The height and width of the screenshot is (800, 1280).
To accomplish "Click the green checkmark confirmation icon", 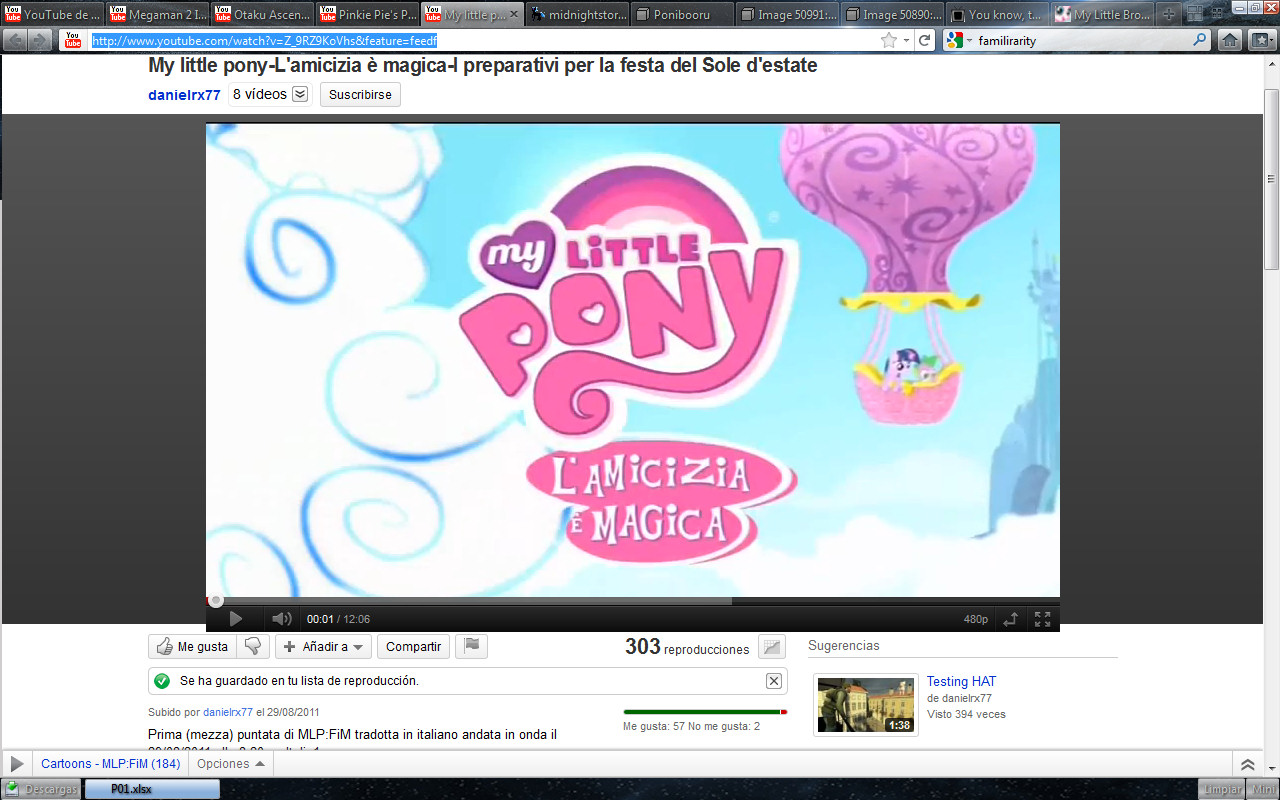I will tap(162, 681).
